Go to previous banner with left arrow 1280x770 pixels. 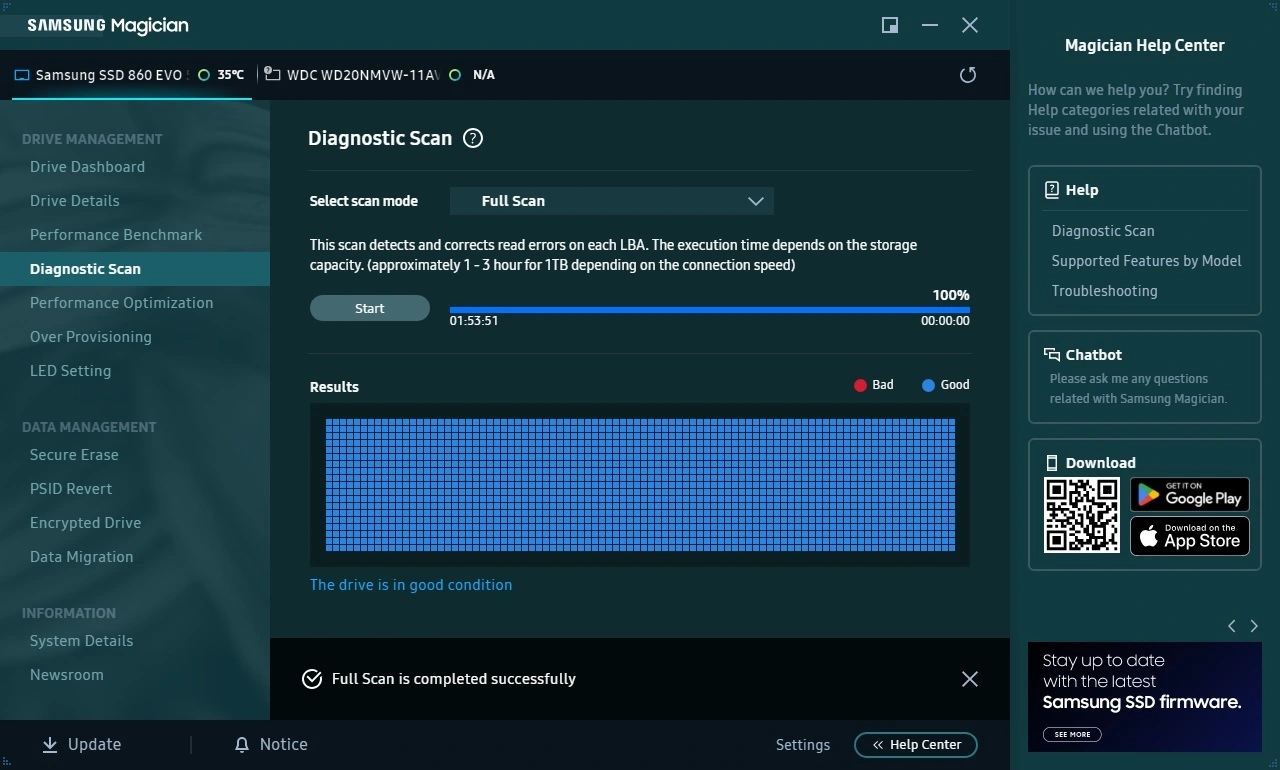click(1232, 626)
